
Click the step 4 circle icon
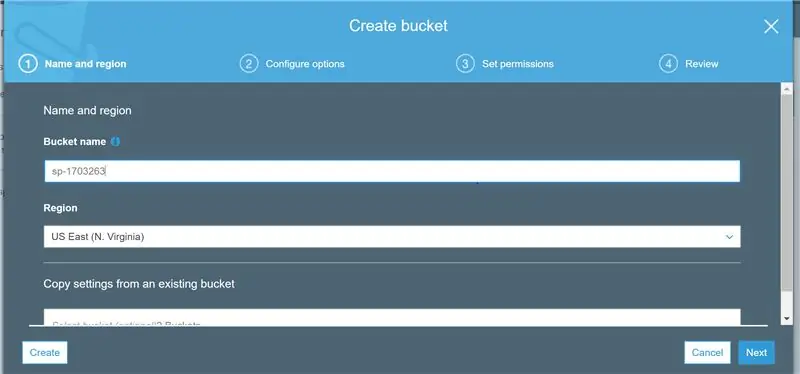668,64
